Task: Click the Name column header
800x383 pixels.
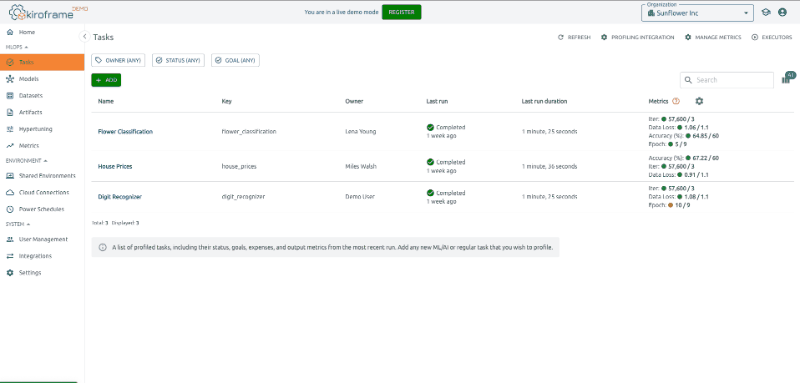Action: coord(106,101)
